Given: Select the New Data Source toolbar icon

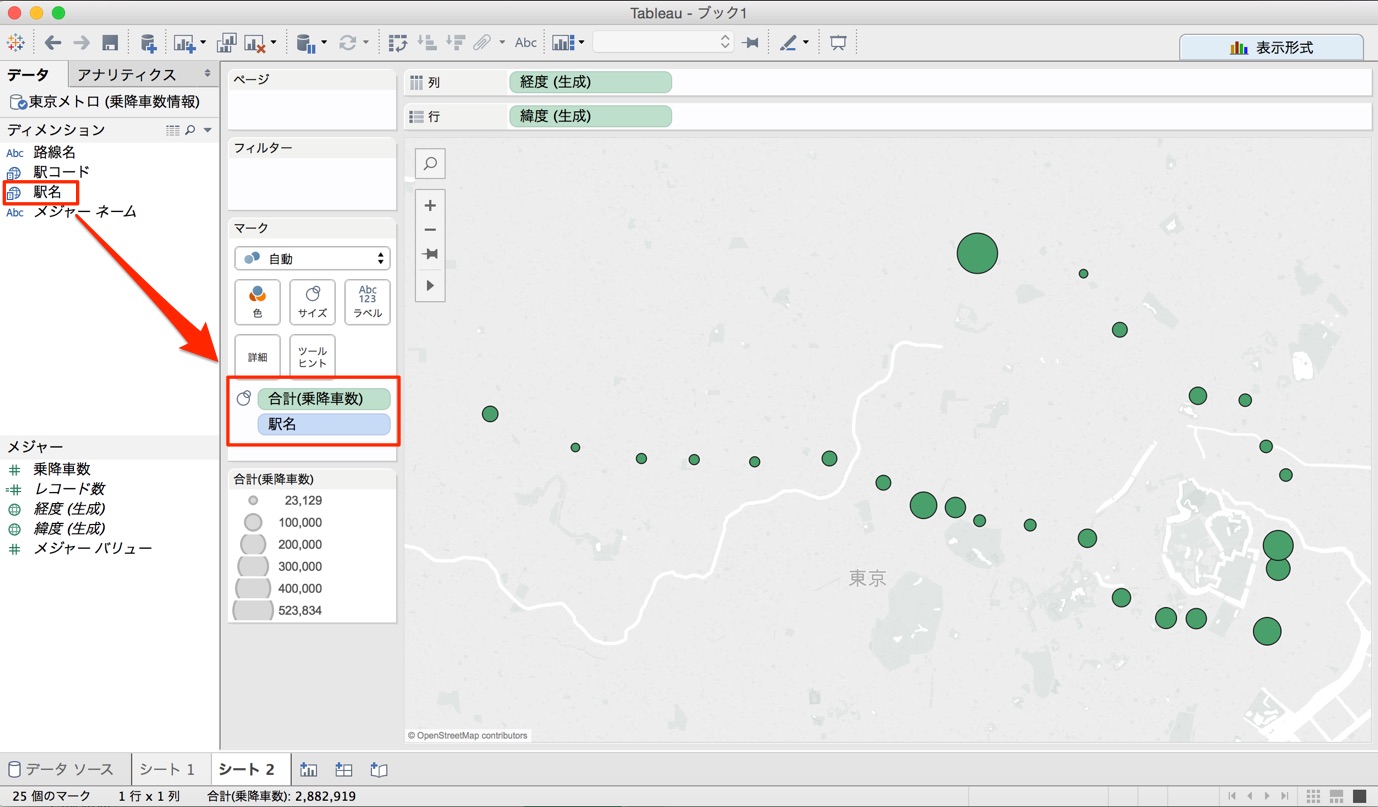Looking at the screenshot, I should (147, 42).
